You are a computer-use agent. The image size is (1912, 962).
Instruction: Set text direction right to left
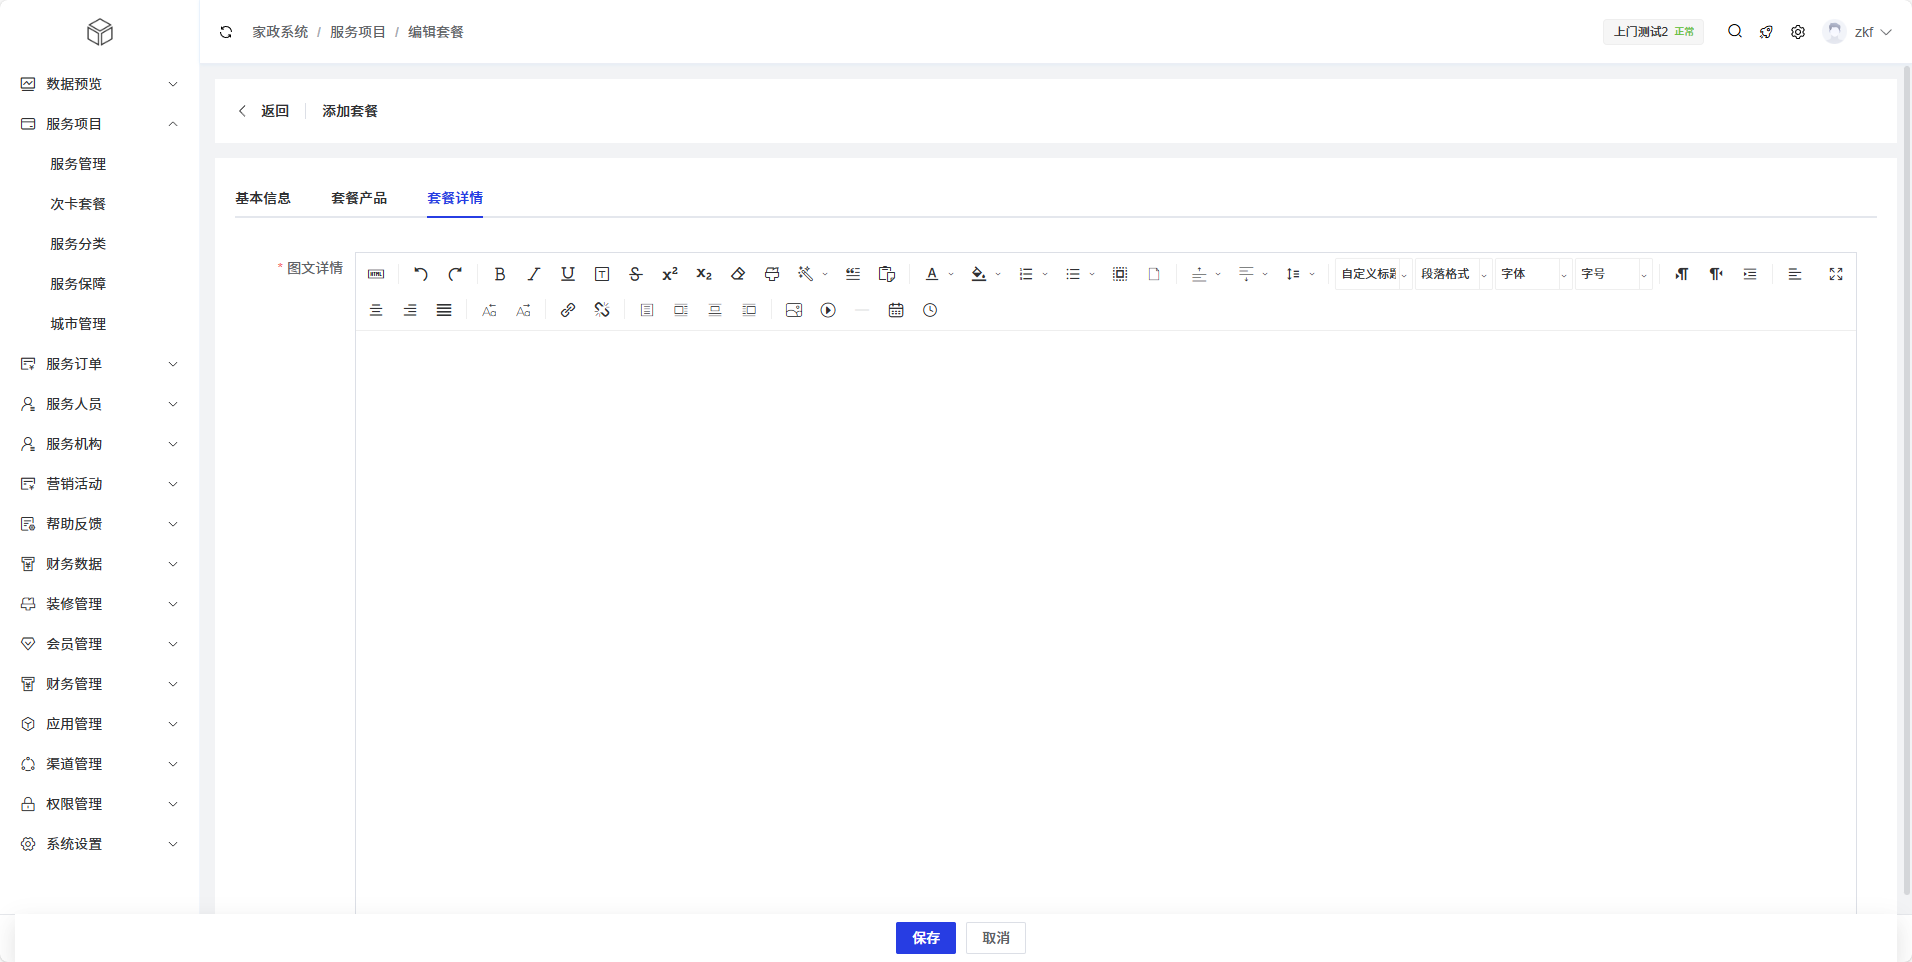coord(1716,274)
